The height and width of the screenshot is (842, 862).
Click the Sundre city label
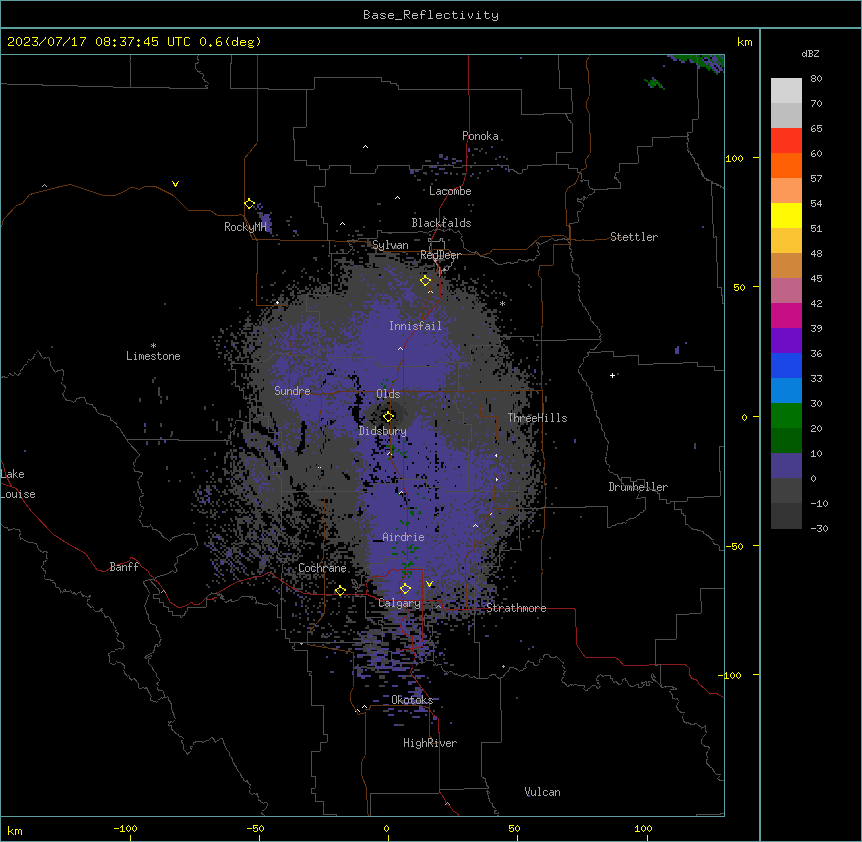[292, 391]
